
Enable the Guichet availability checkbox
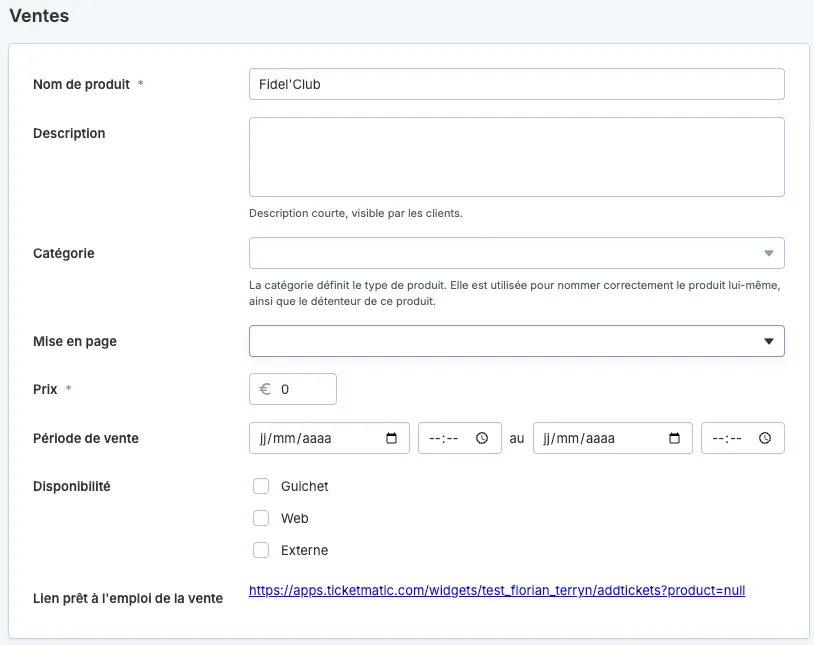(261, 486)
